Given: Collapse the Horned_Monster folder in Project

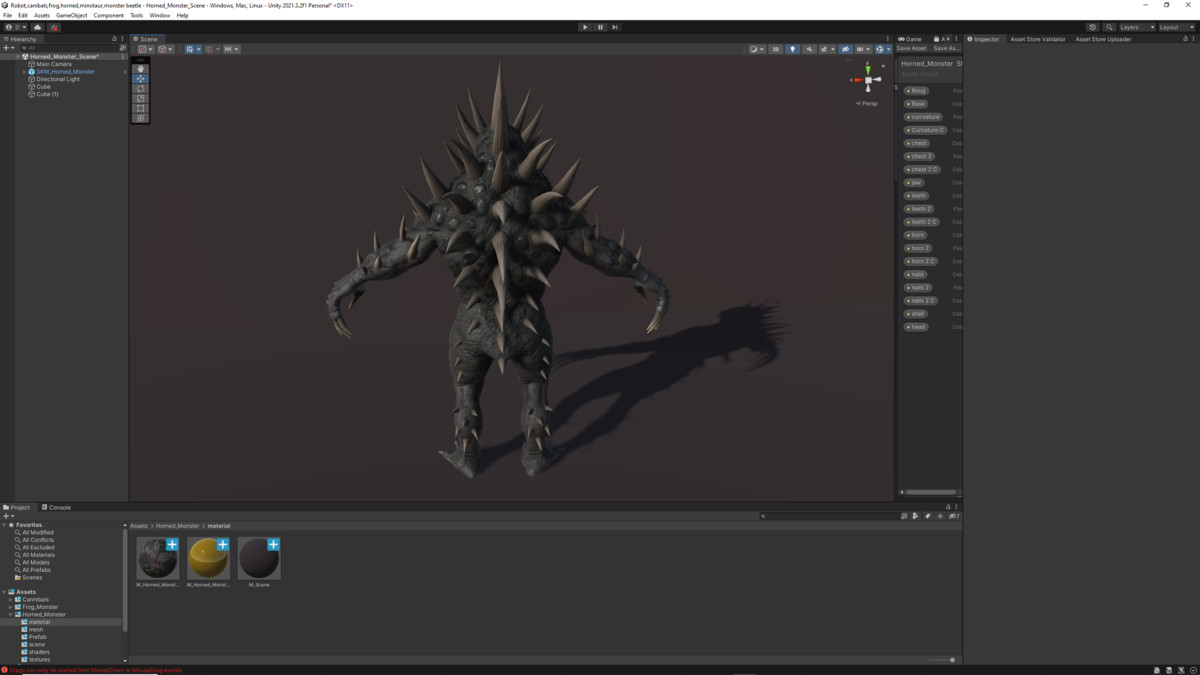Looking at the screenshot, I should point(11,614).
